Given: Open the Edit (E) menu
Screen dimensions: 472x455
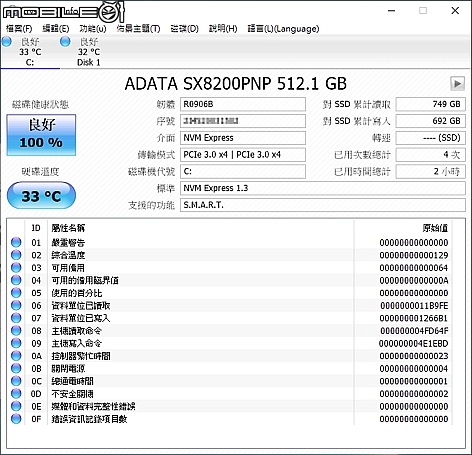Looking at the screenshot, I should click(x=56, y=29).
